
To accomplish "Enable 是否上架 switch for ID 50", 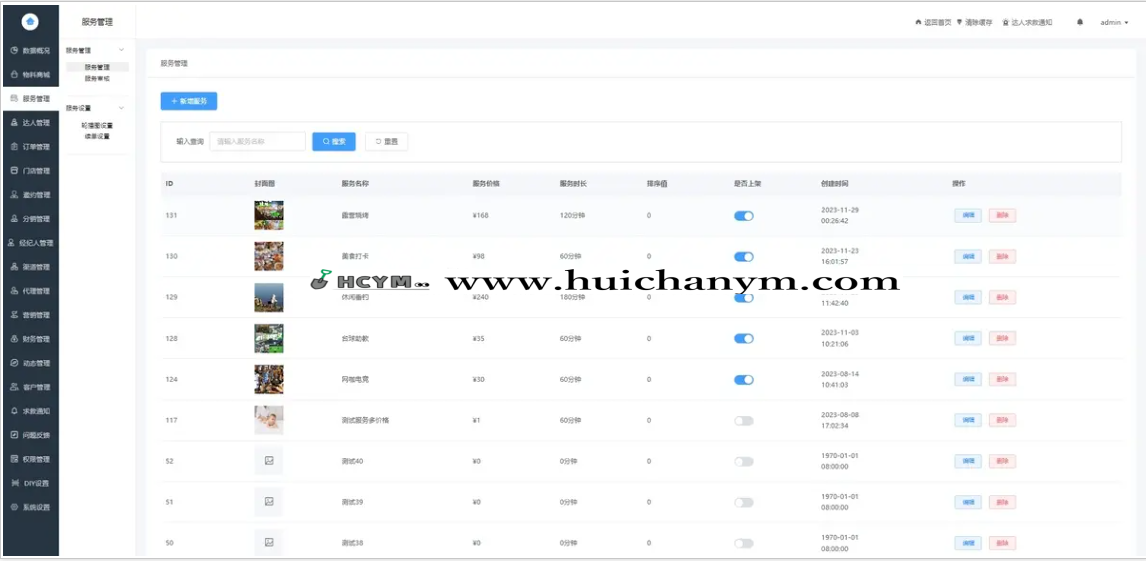I will click(x=743, y=543).
